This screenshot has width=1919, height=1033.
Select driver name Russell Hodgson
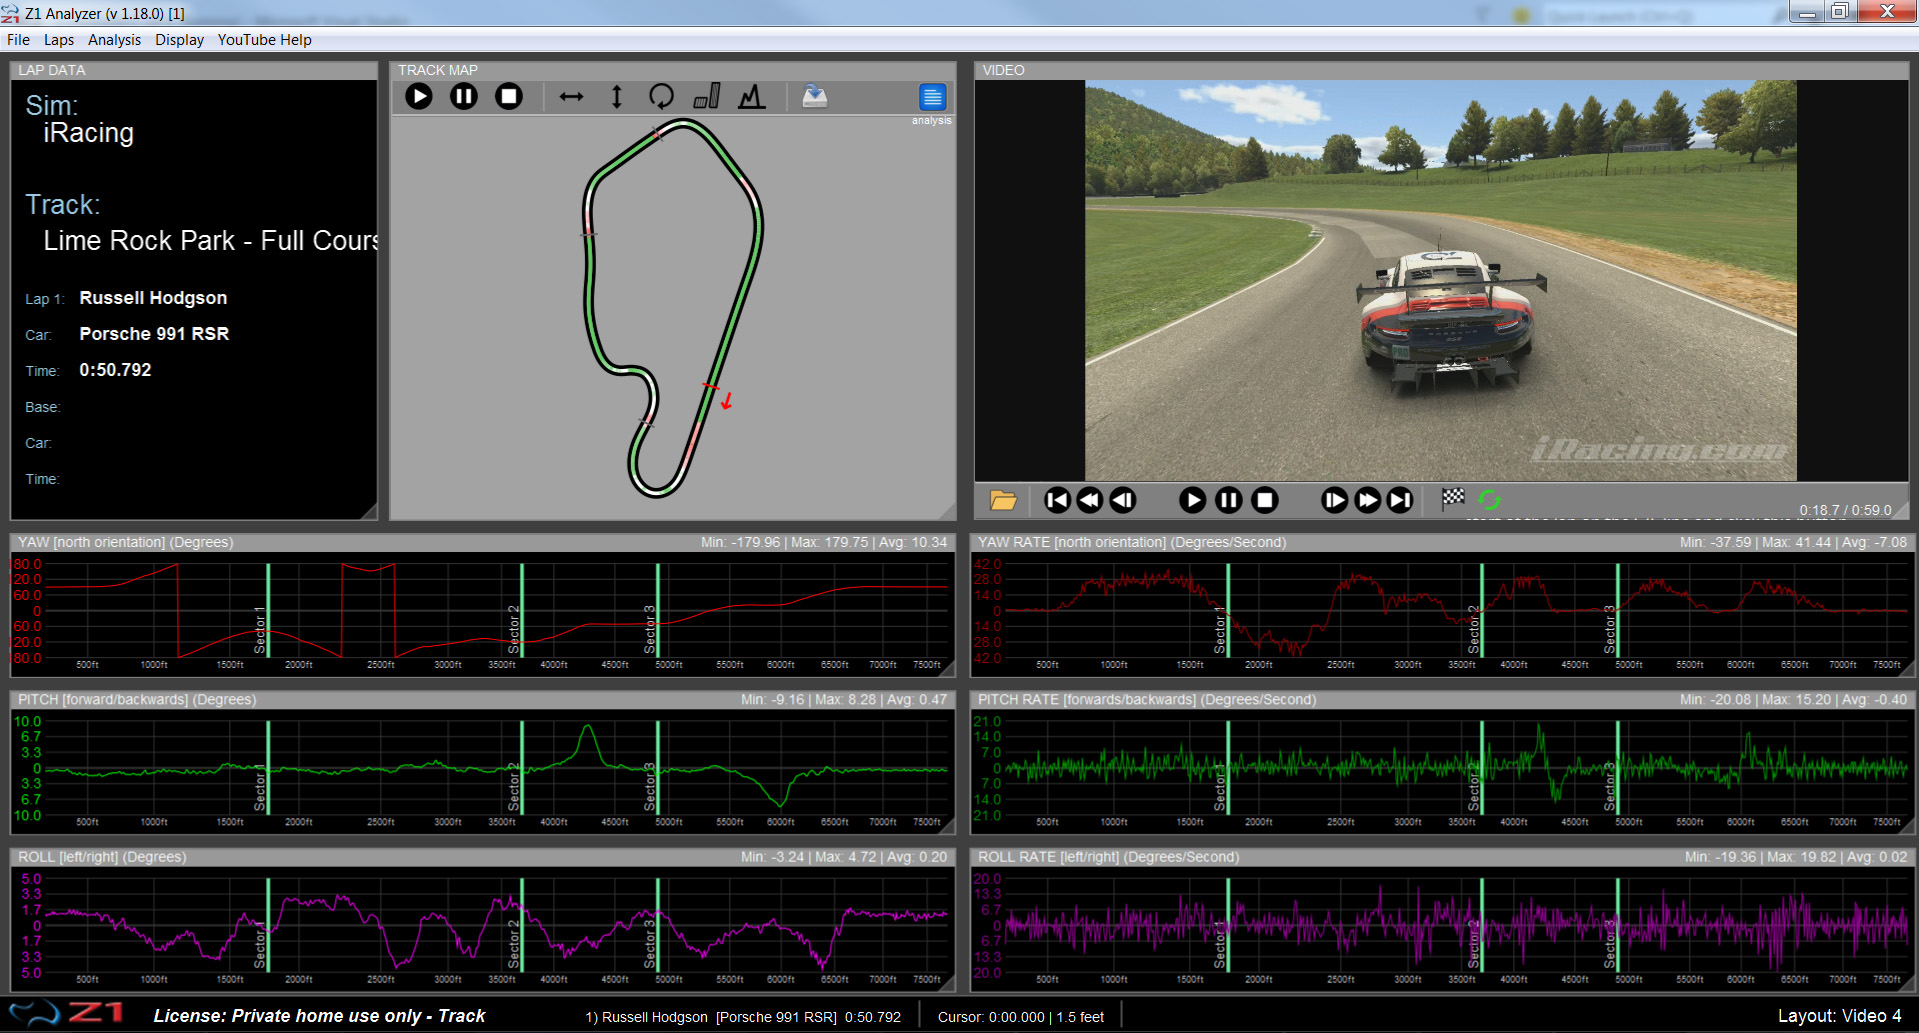coord(153,298)
